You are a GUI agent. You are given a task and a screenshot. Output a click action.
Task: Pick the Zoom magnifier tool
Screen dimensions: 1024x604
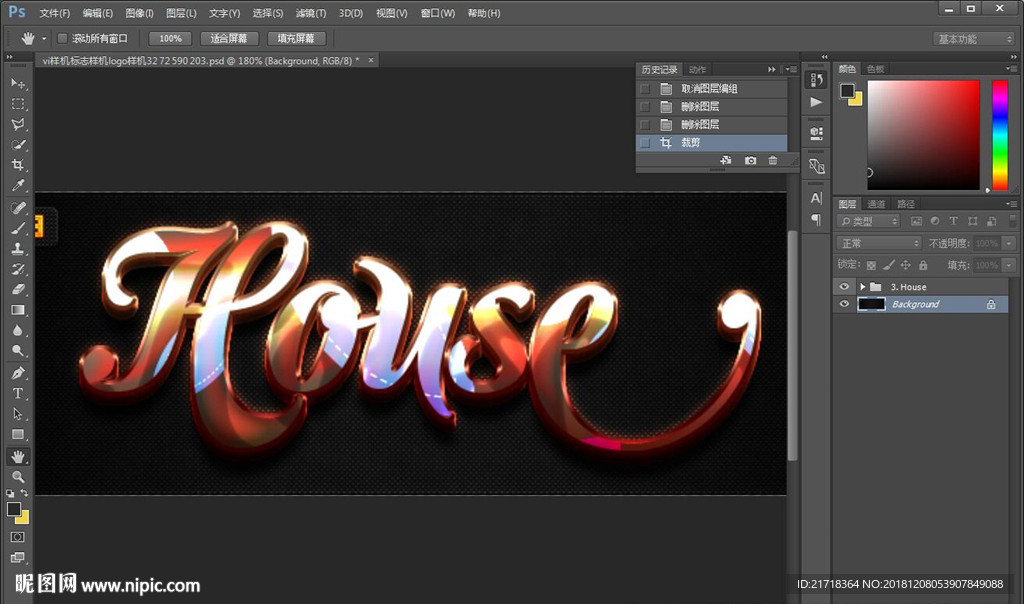(x=18, y=477)
